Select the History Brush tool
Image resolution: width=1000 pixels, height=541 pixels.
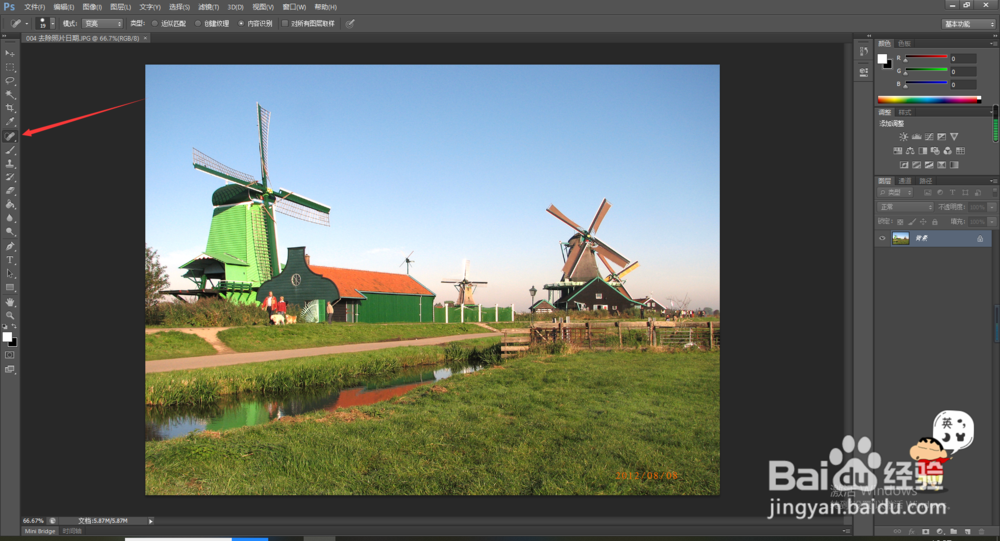click(x=10, y=177)
